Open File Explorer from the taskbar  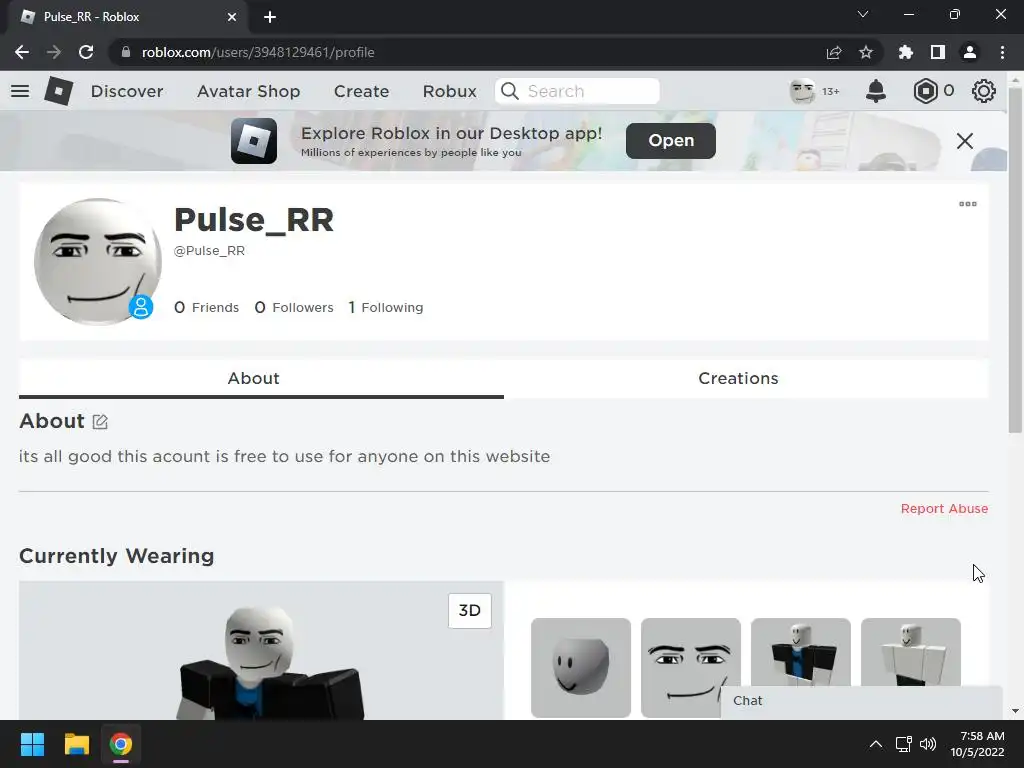pos(76,744)
